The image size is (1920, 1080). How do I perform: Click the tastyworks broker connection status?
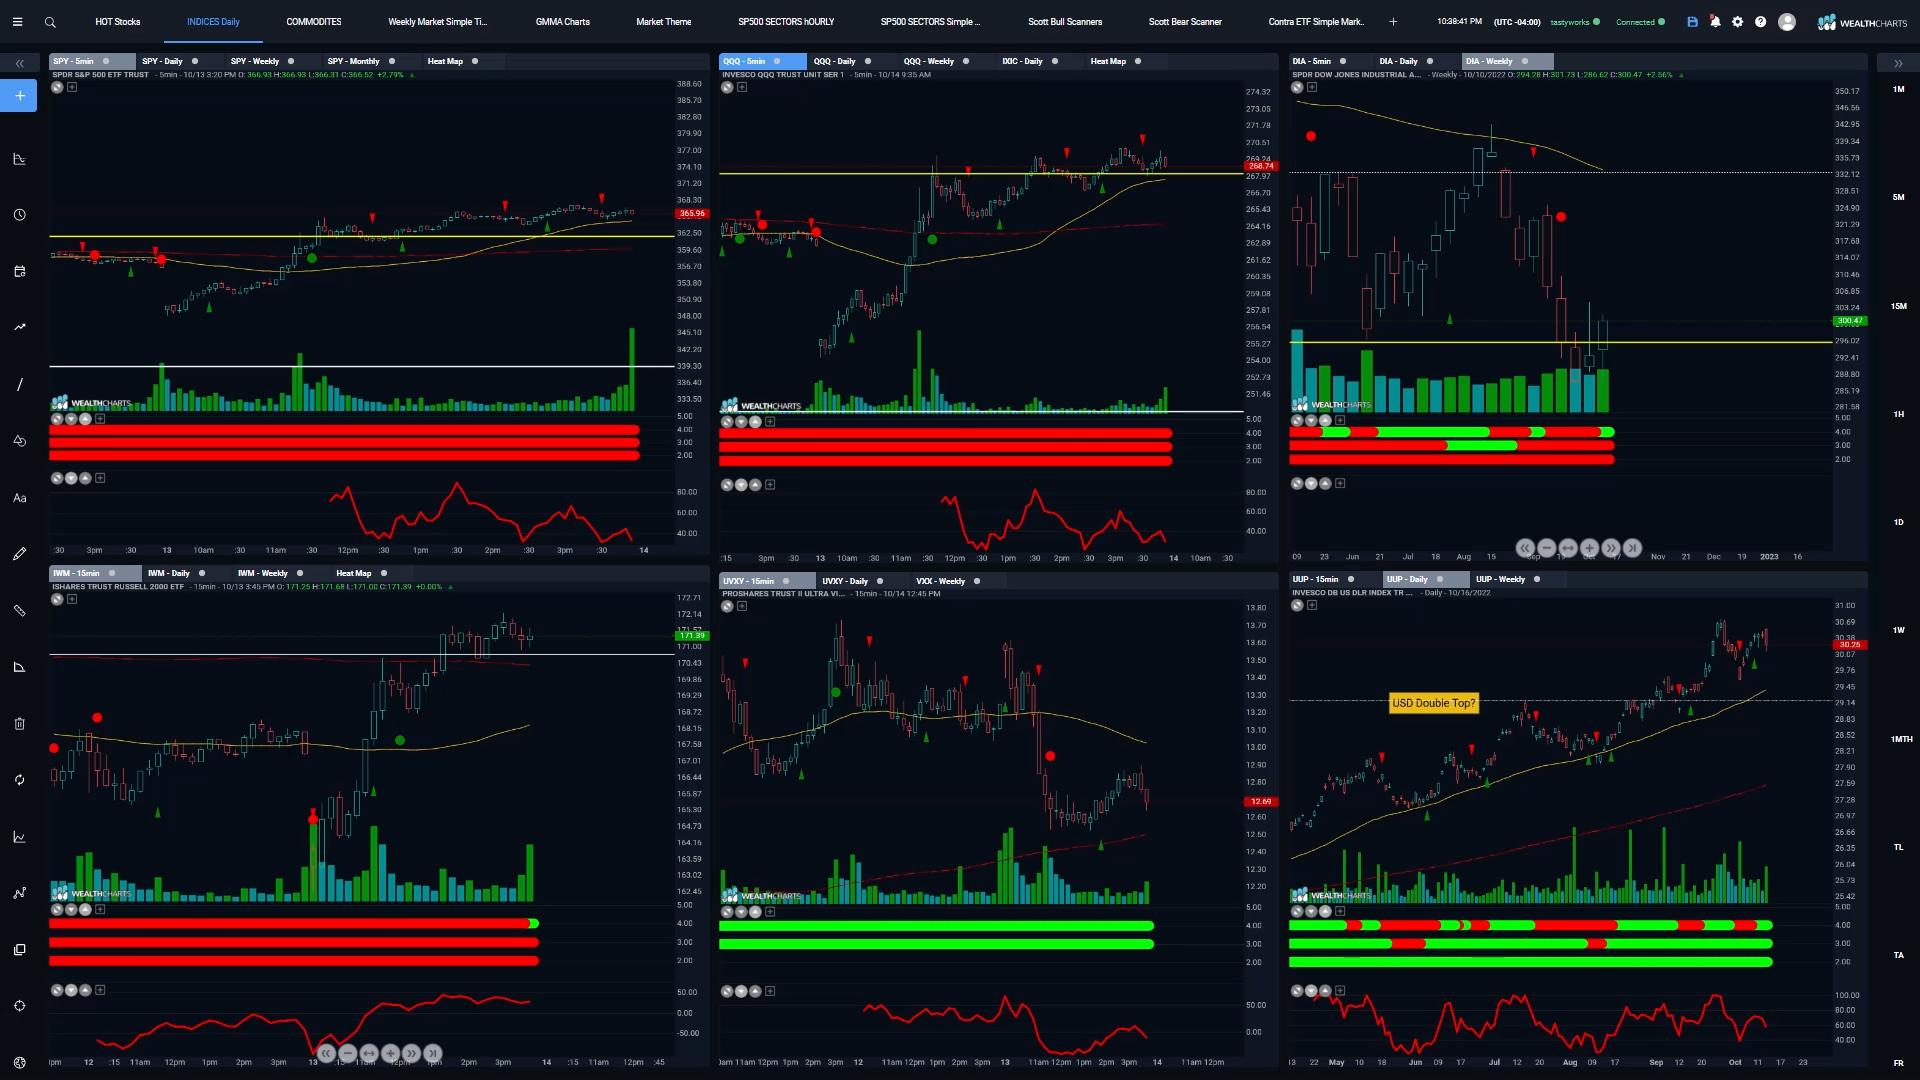[x=1575, y=22]
